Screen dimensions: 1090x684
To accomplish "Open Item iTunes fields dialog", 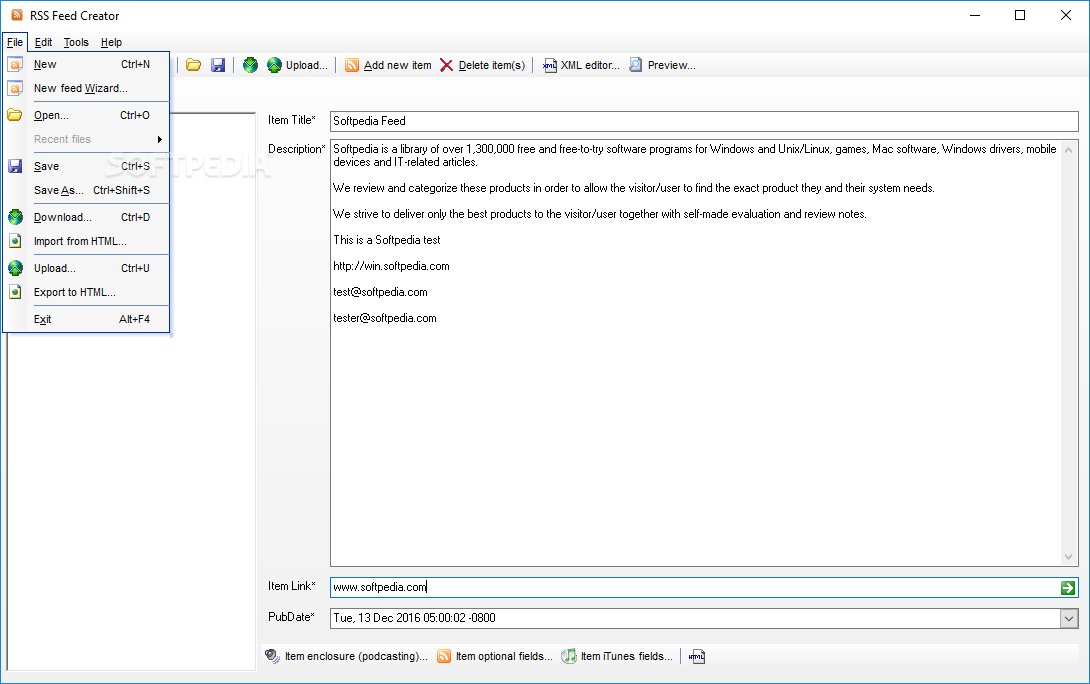I will (x=617, y=656).
